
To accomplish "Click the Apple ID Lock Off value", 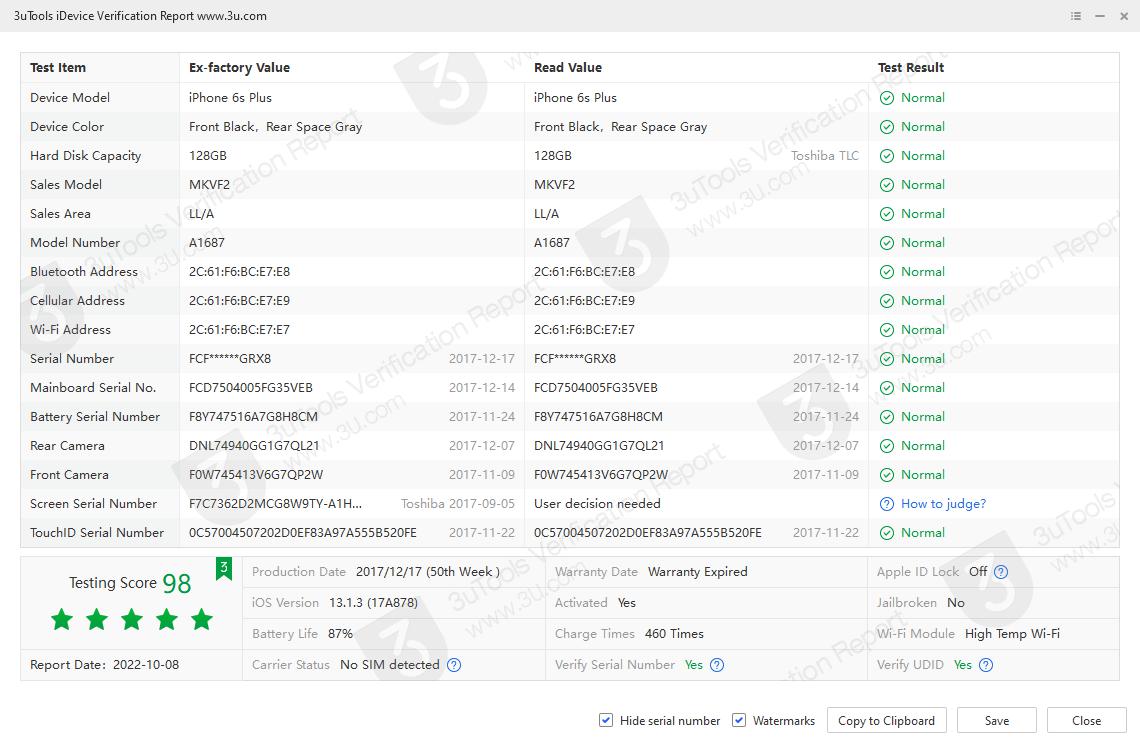I will click(x=978, y=572).
